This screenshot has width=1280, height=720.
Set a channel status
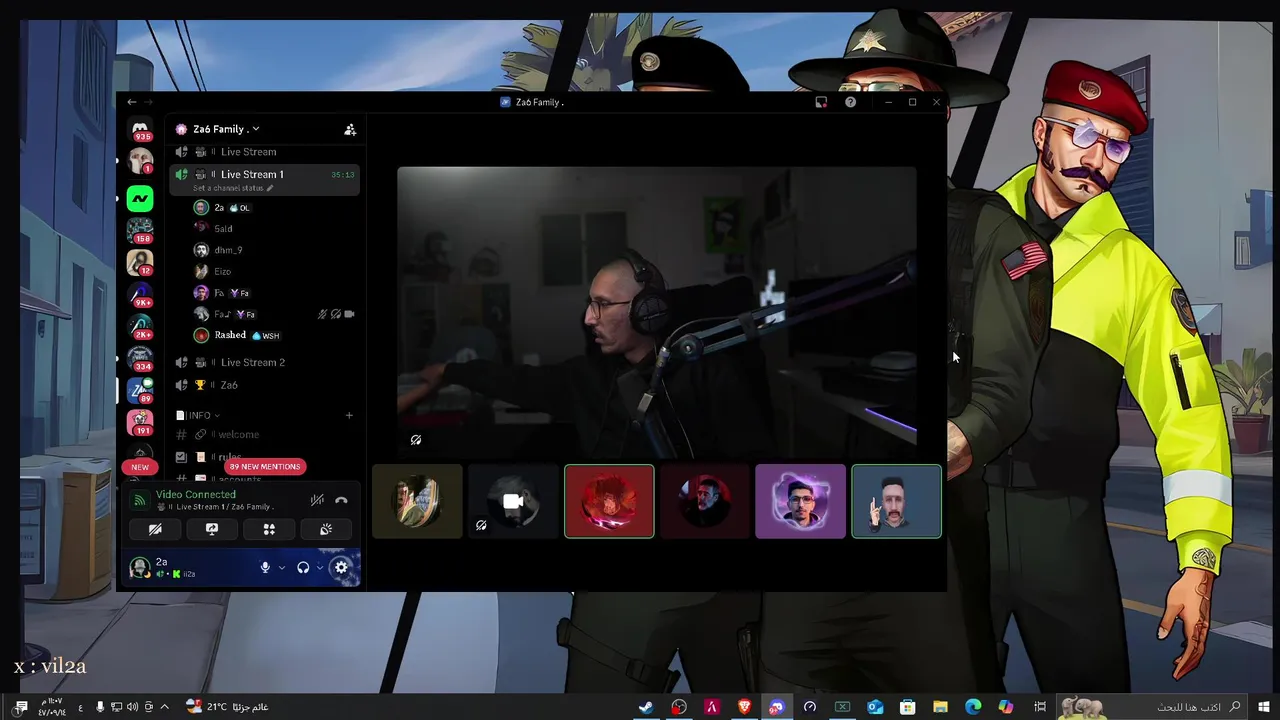point(232,188)
